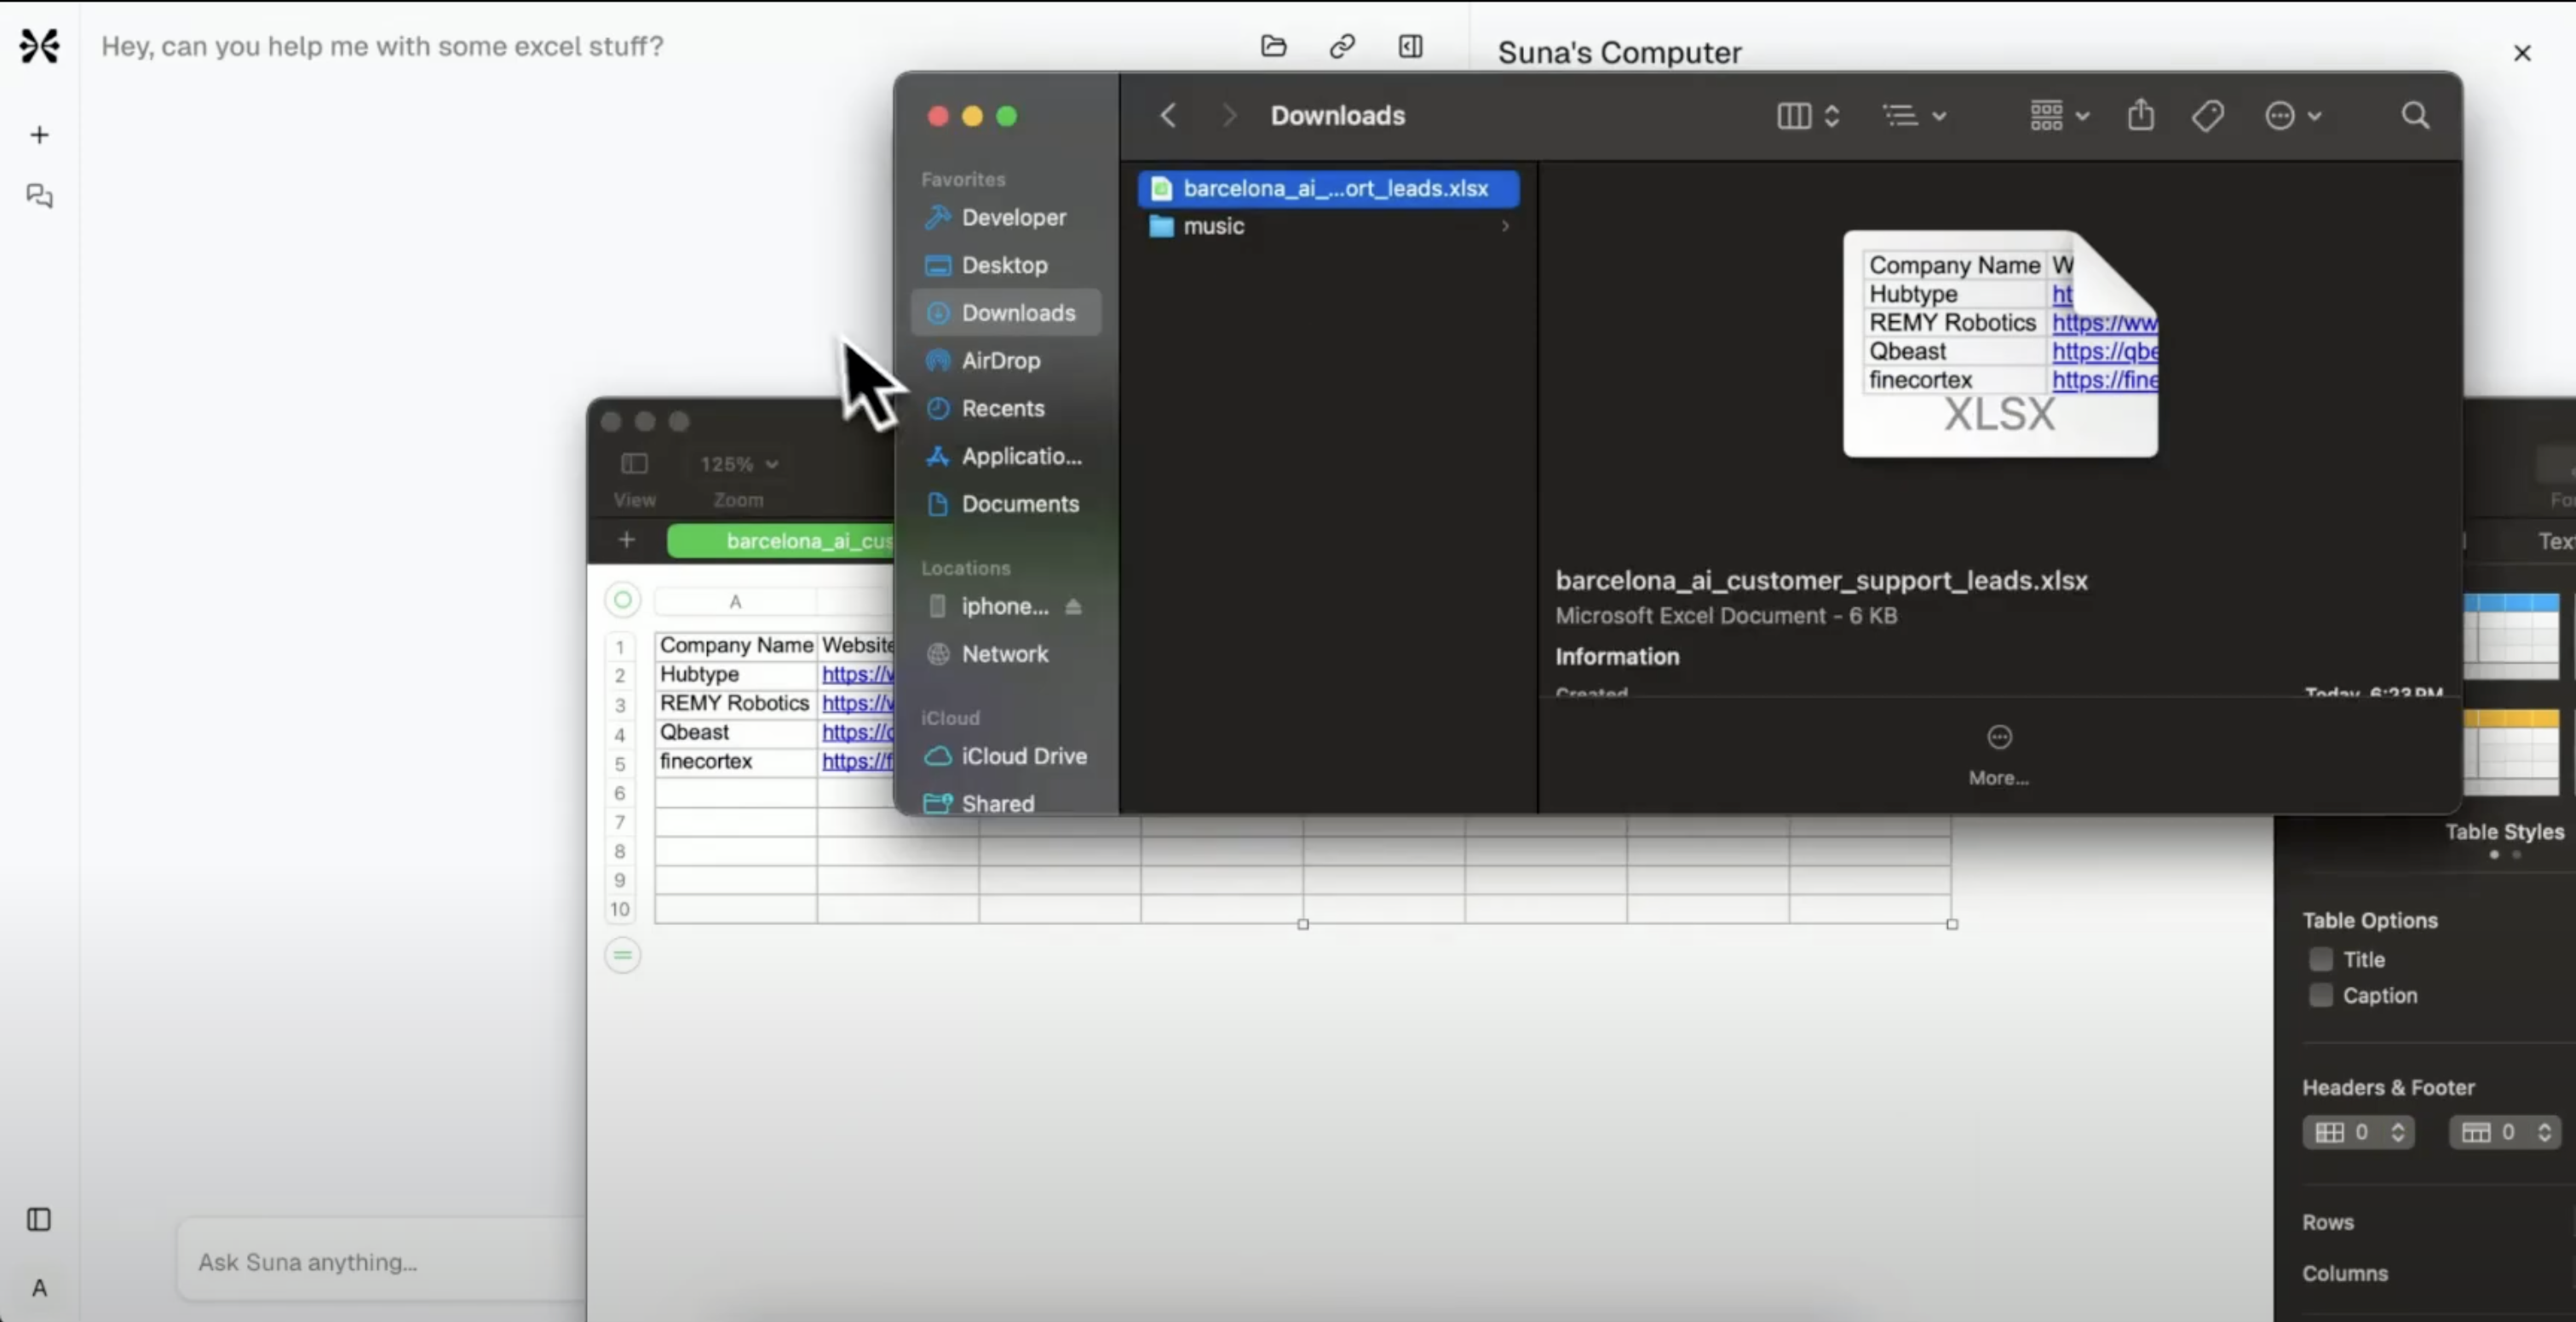Switch Finder column view selector

[1808, 116]
